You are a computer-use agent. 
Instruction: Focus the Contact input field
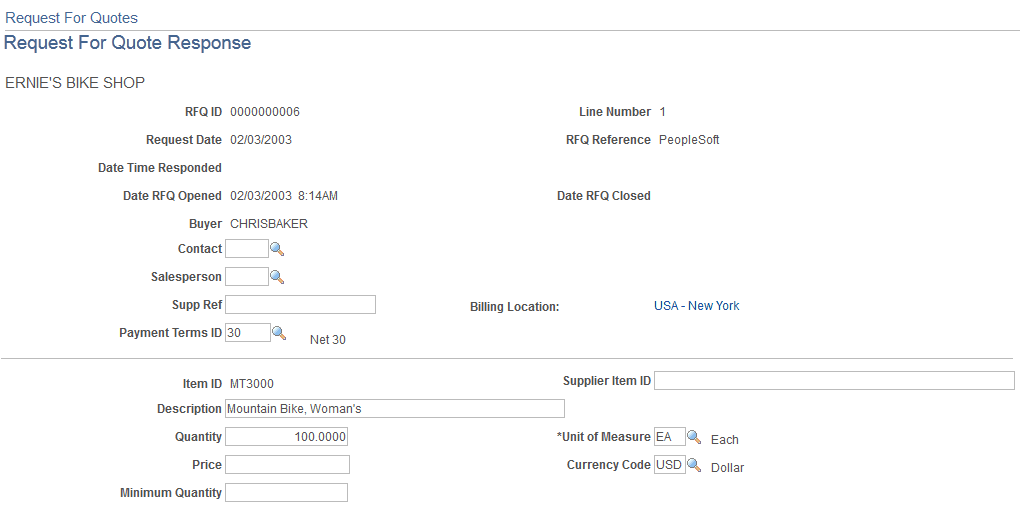click(x=247, y=249)
